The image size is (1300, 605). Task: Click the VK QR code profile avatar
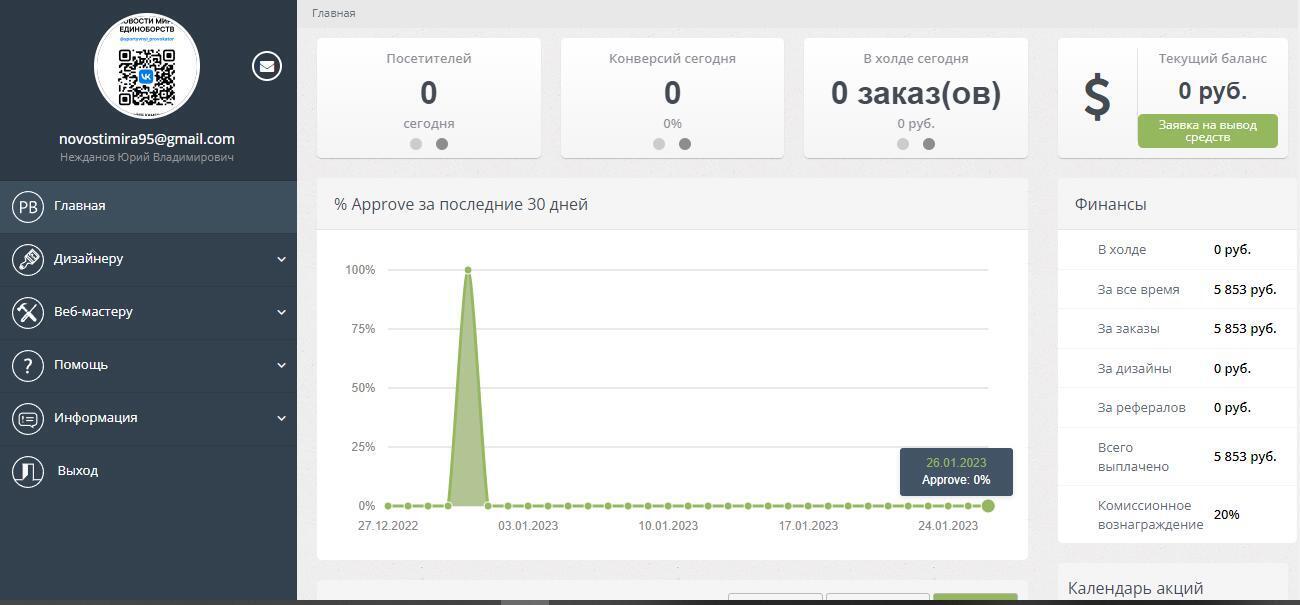click(x=147, y=65)
